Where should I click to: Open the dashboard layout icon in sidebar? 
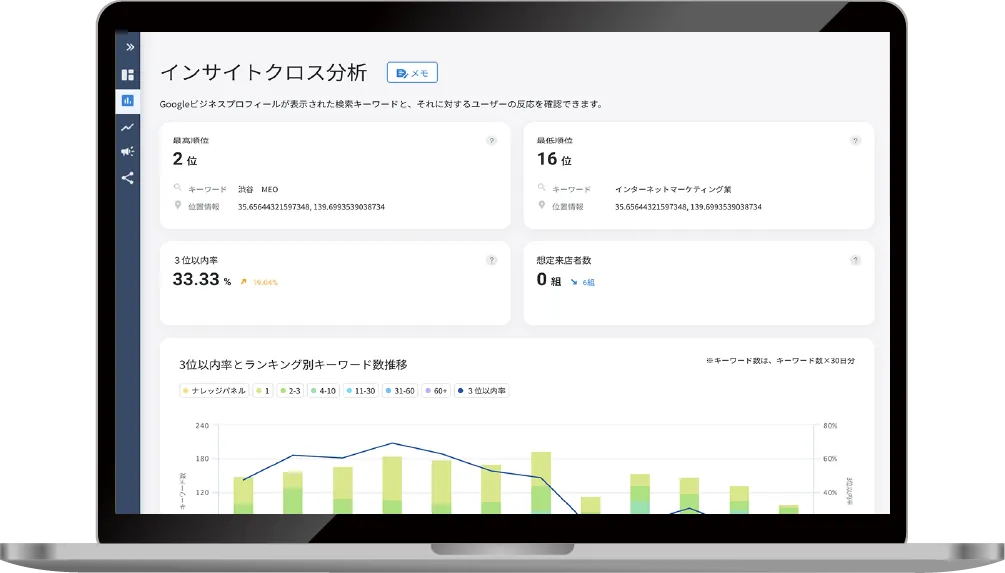[128, 75]
